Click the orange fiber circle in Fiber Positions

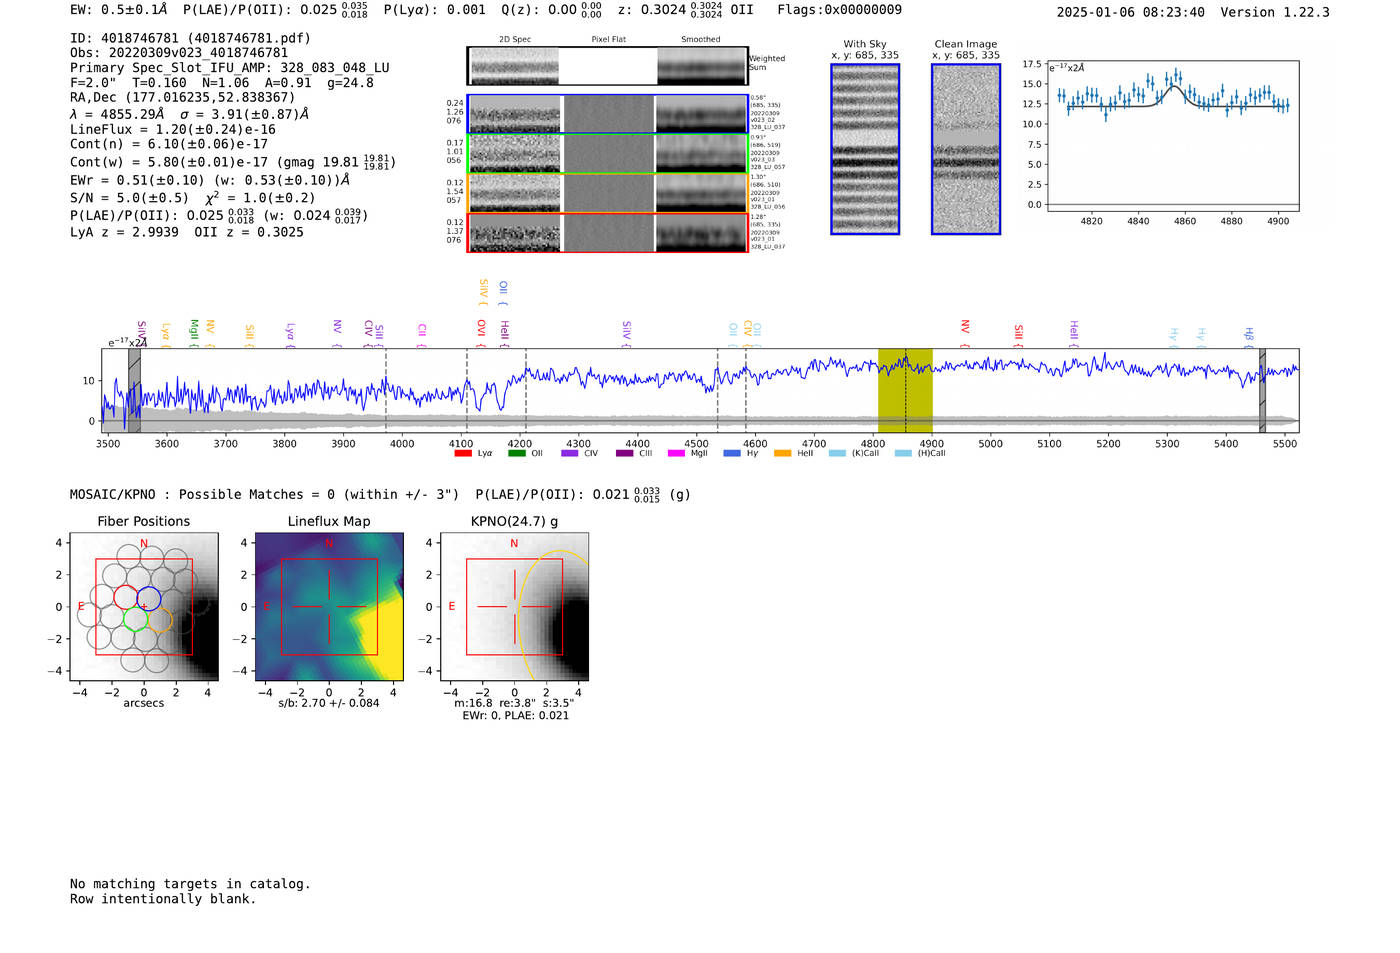[160, 620]
